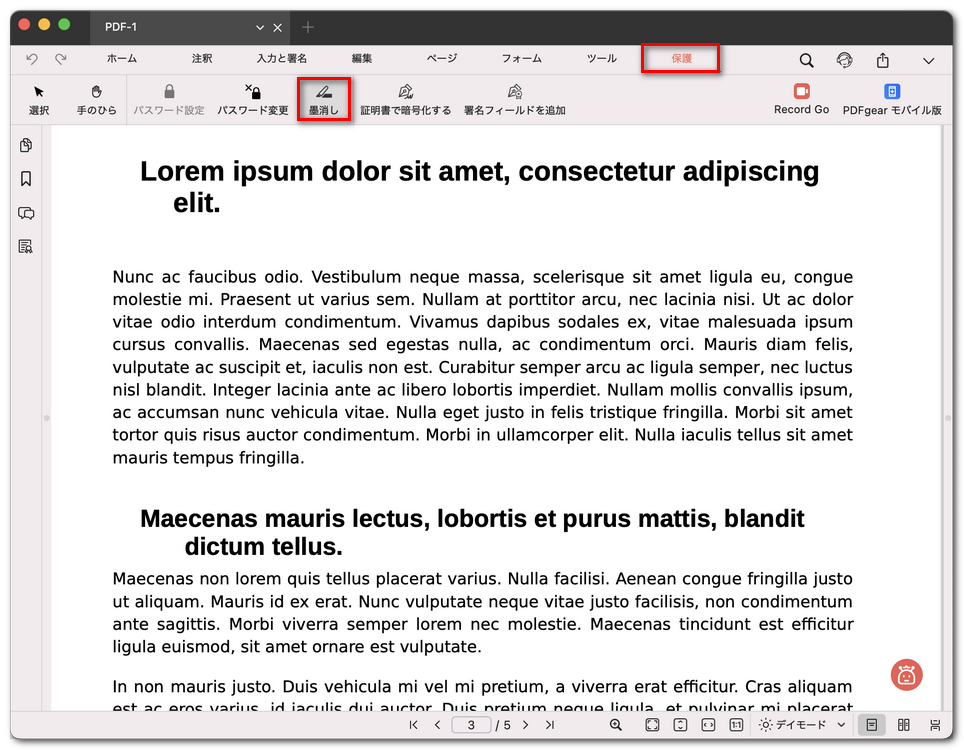Expand the toolbar overflow chevron on the right
The width and height of the screenshot is (964, 750).
(x=930, y=60)
